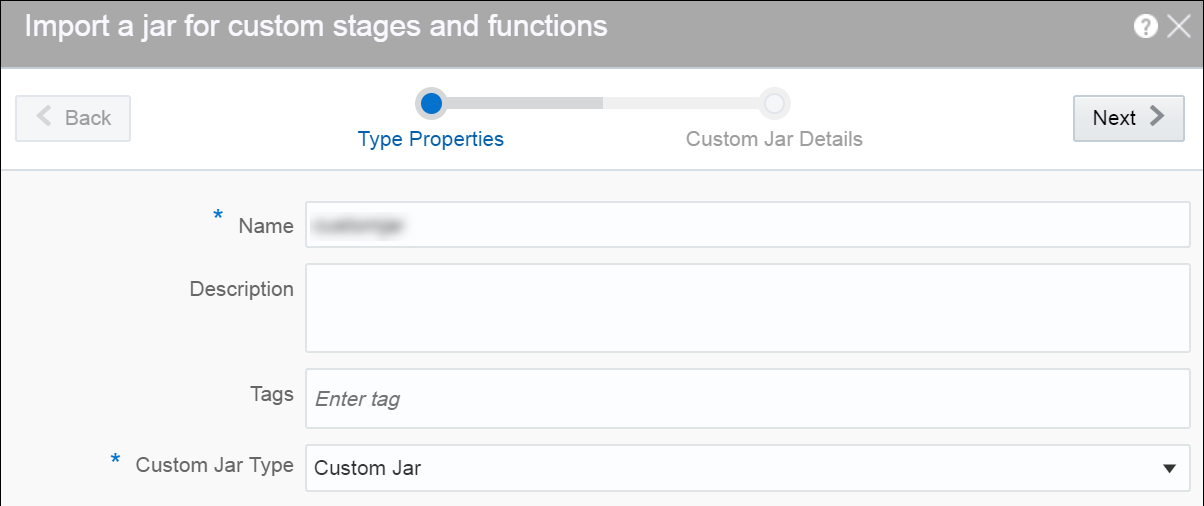Close the Import a jar dialog

pyautogui.click(x=1178, y=27)
